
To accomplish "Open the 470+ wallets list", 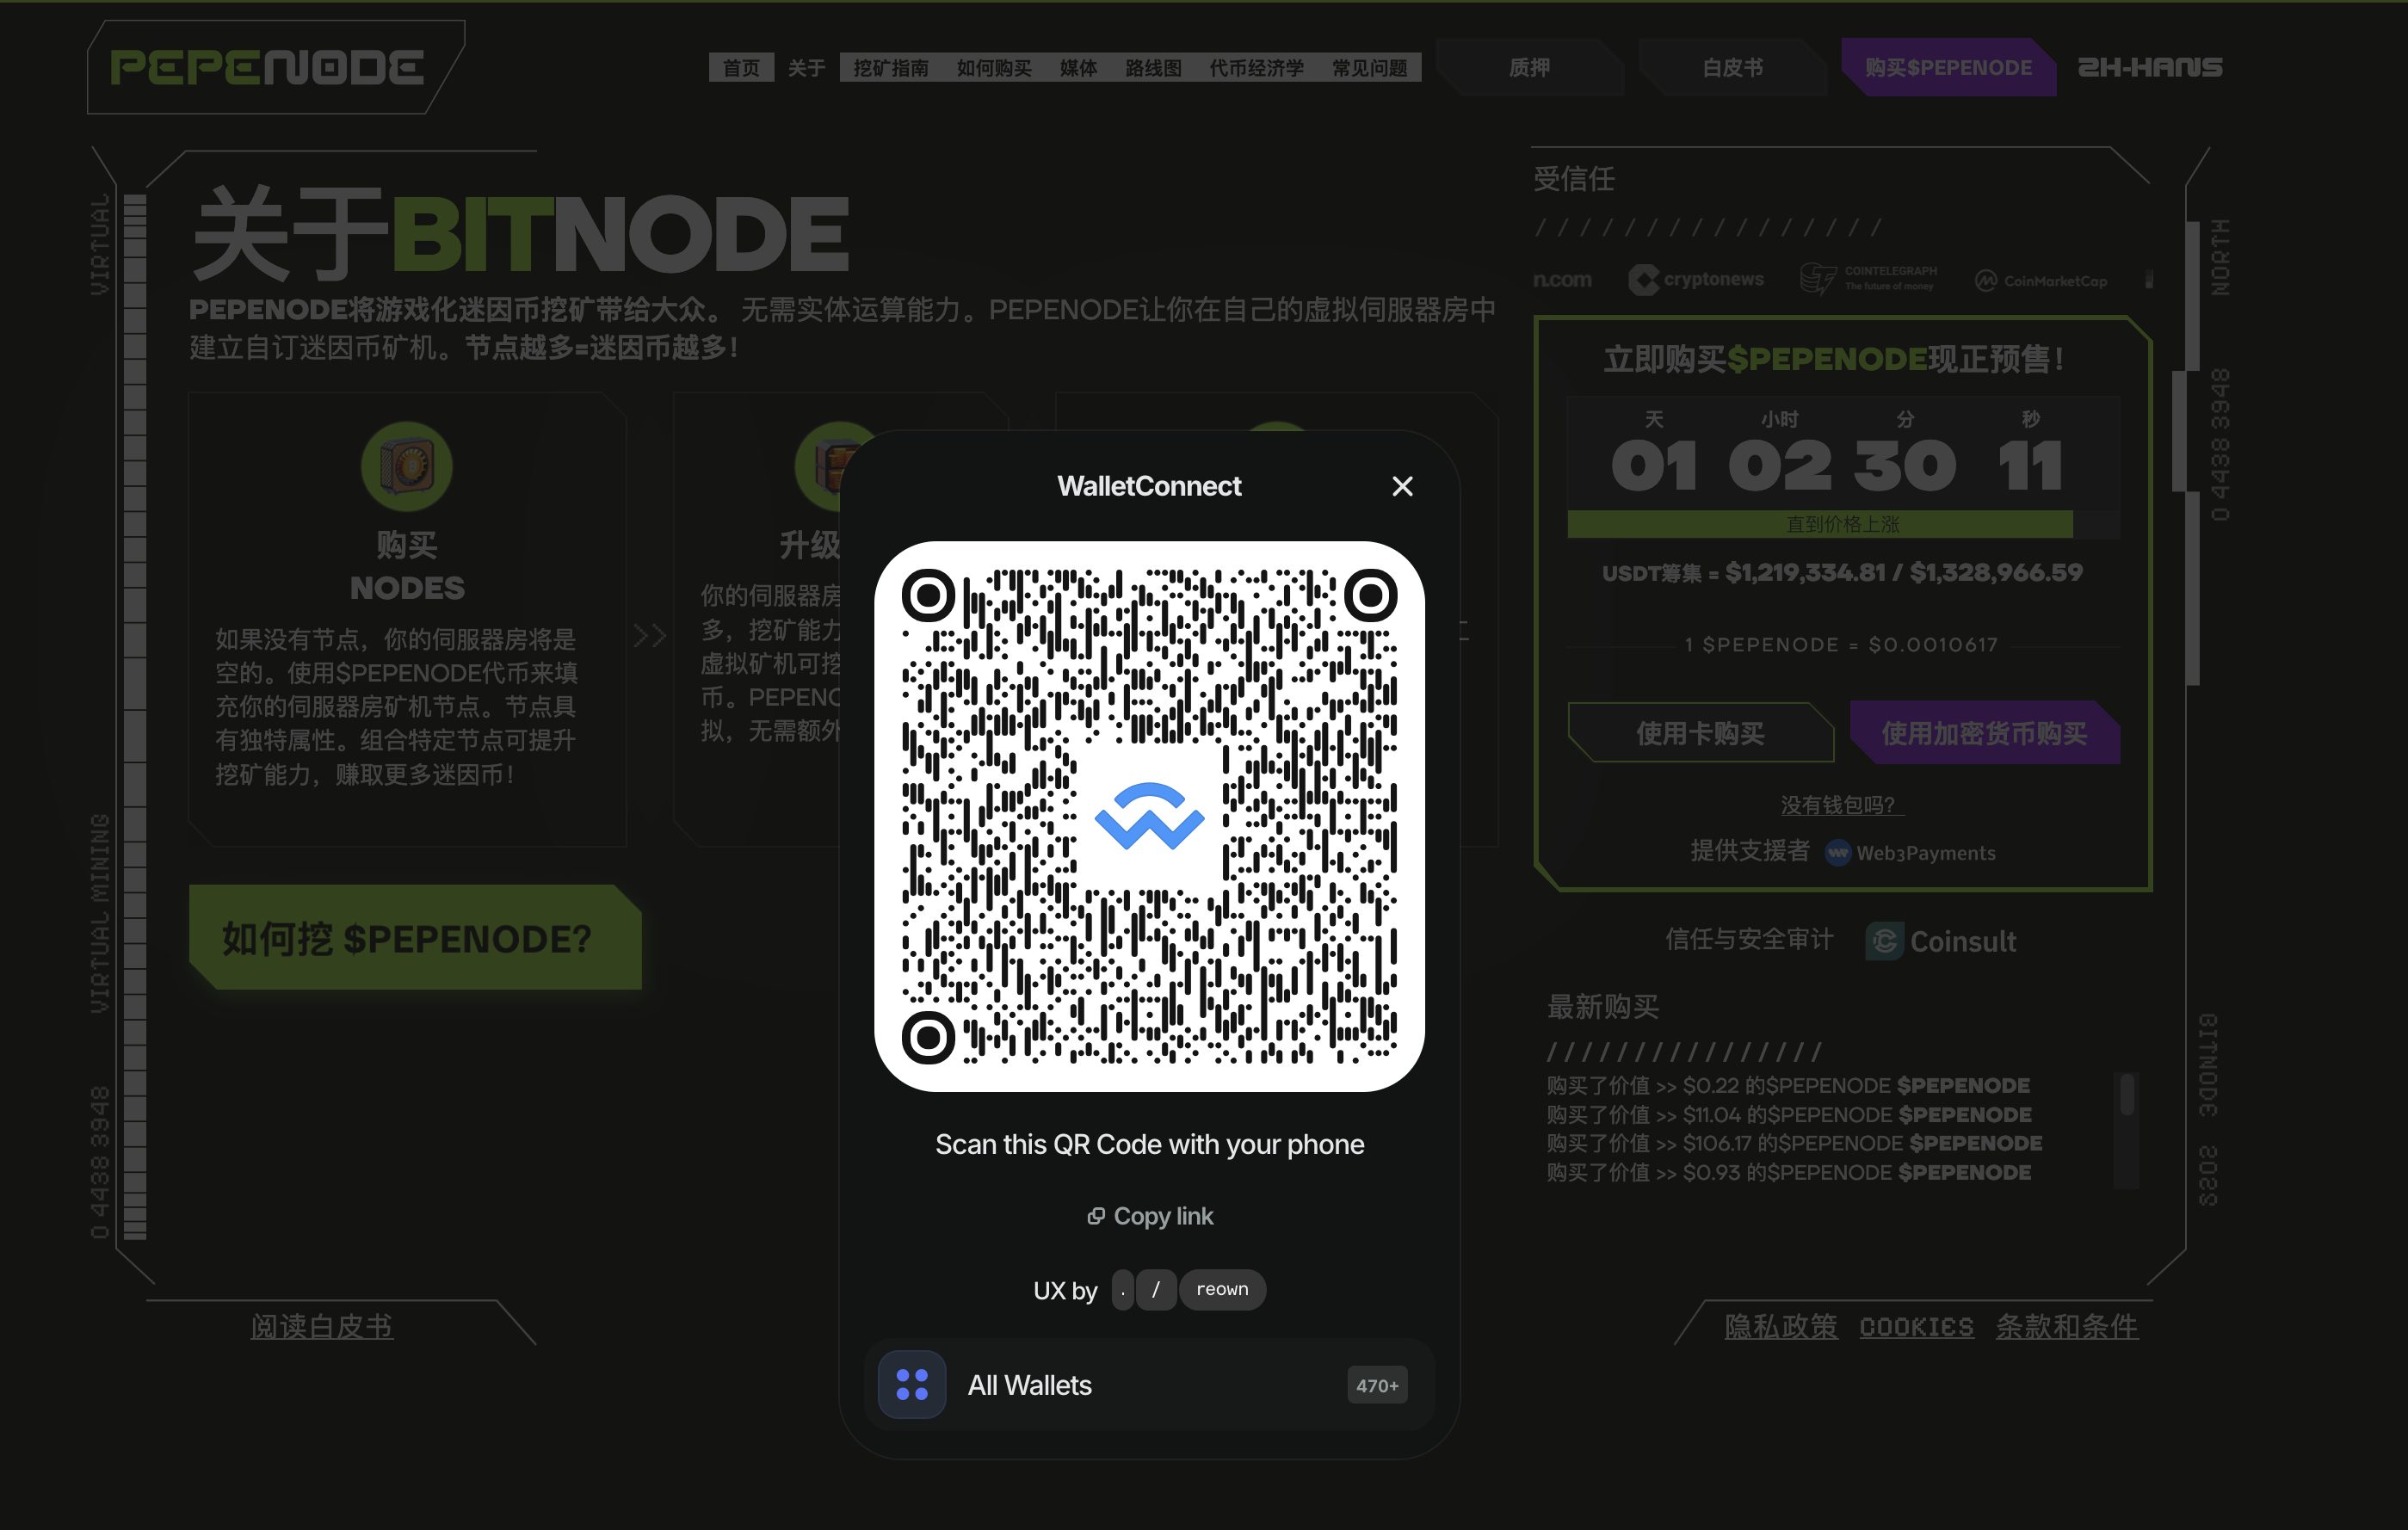I will (1376, 1385).
